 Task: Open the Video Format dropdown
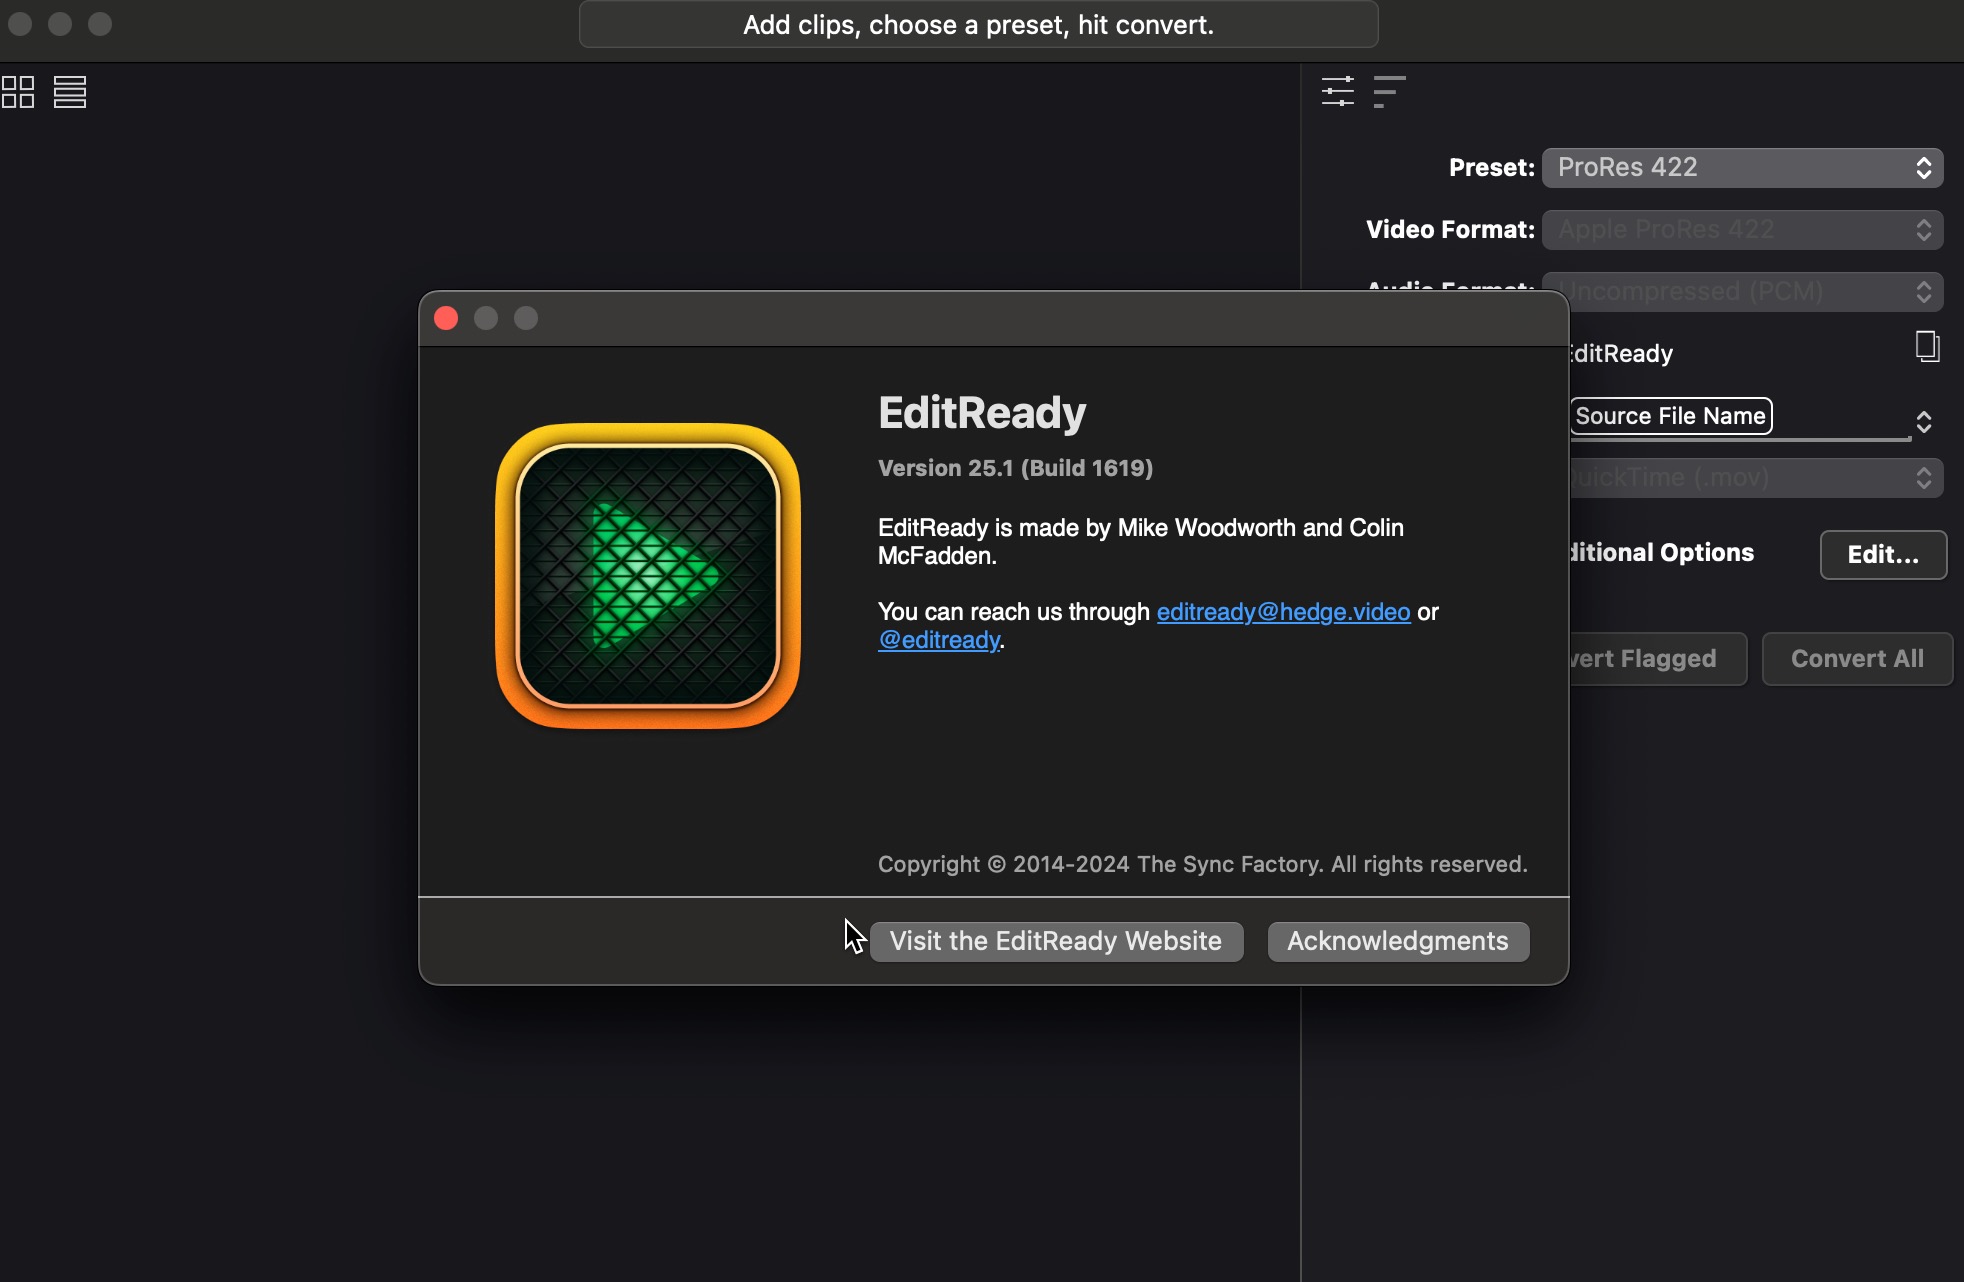tap(1742, 229)
